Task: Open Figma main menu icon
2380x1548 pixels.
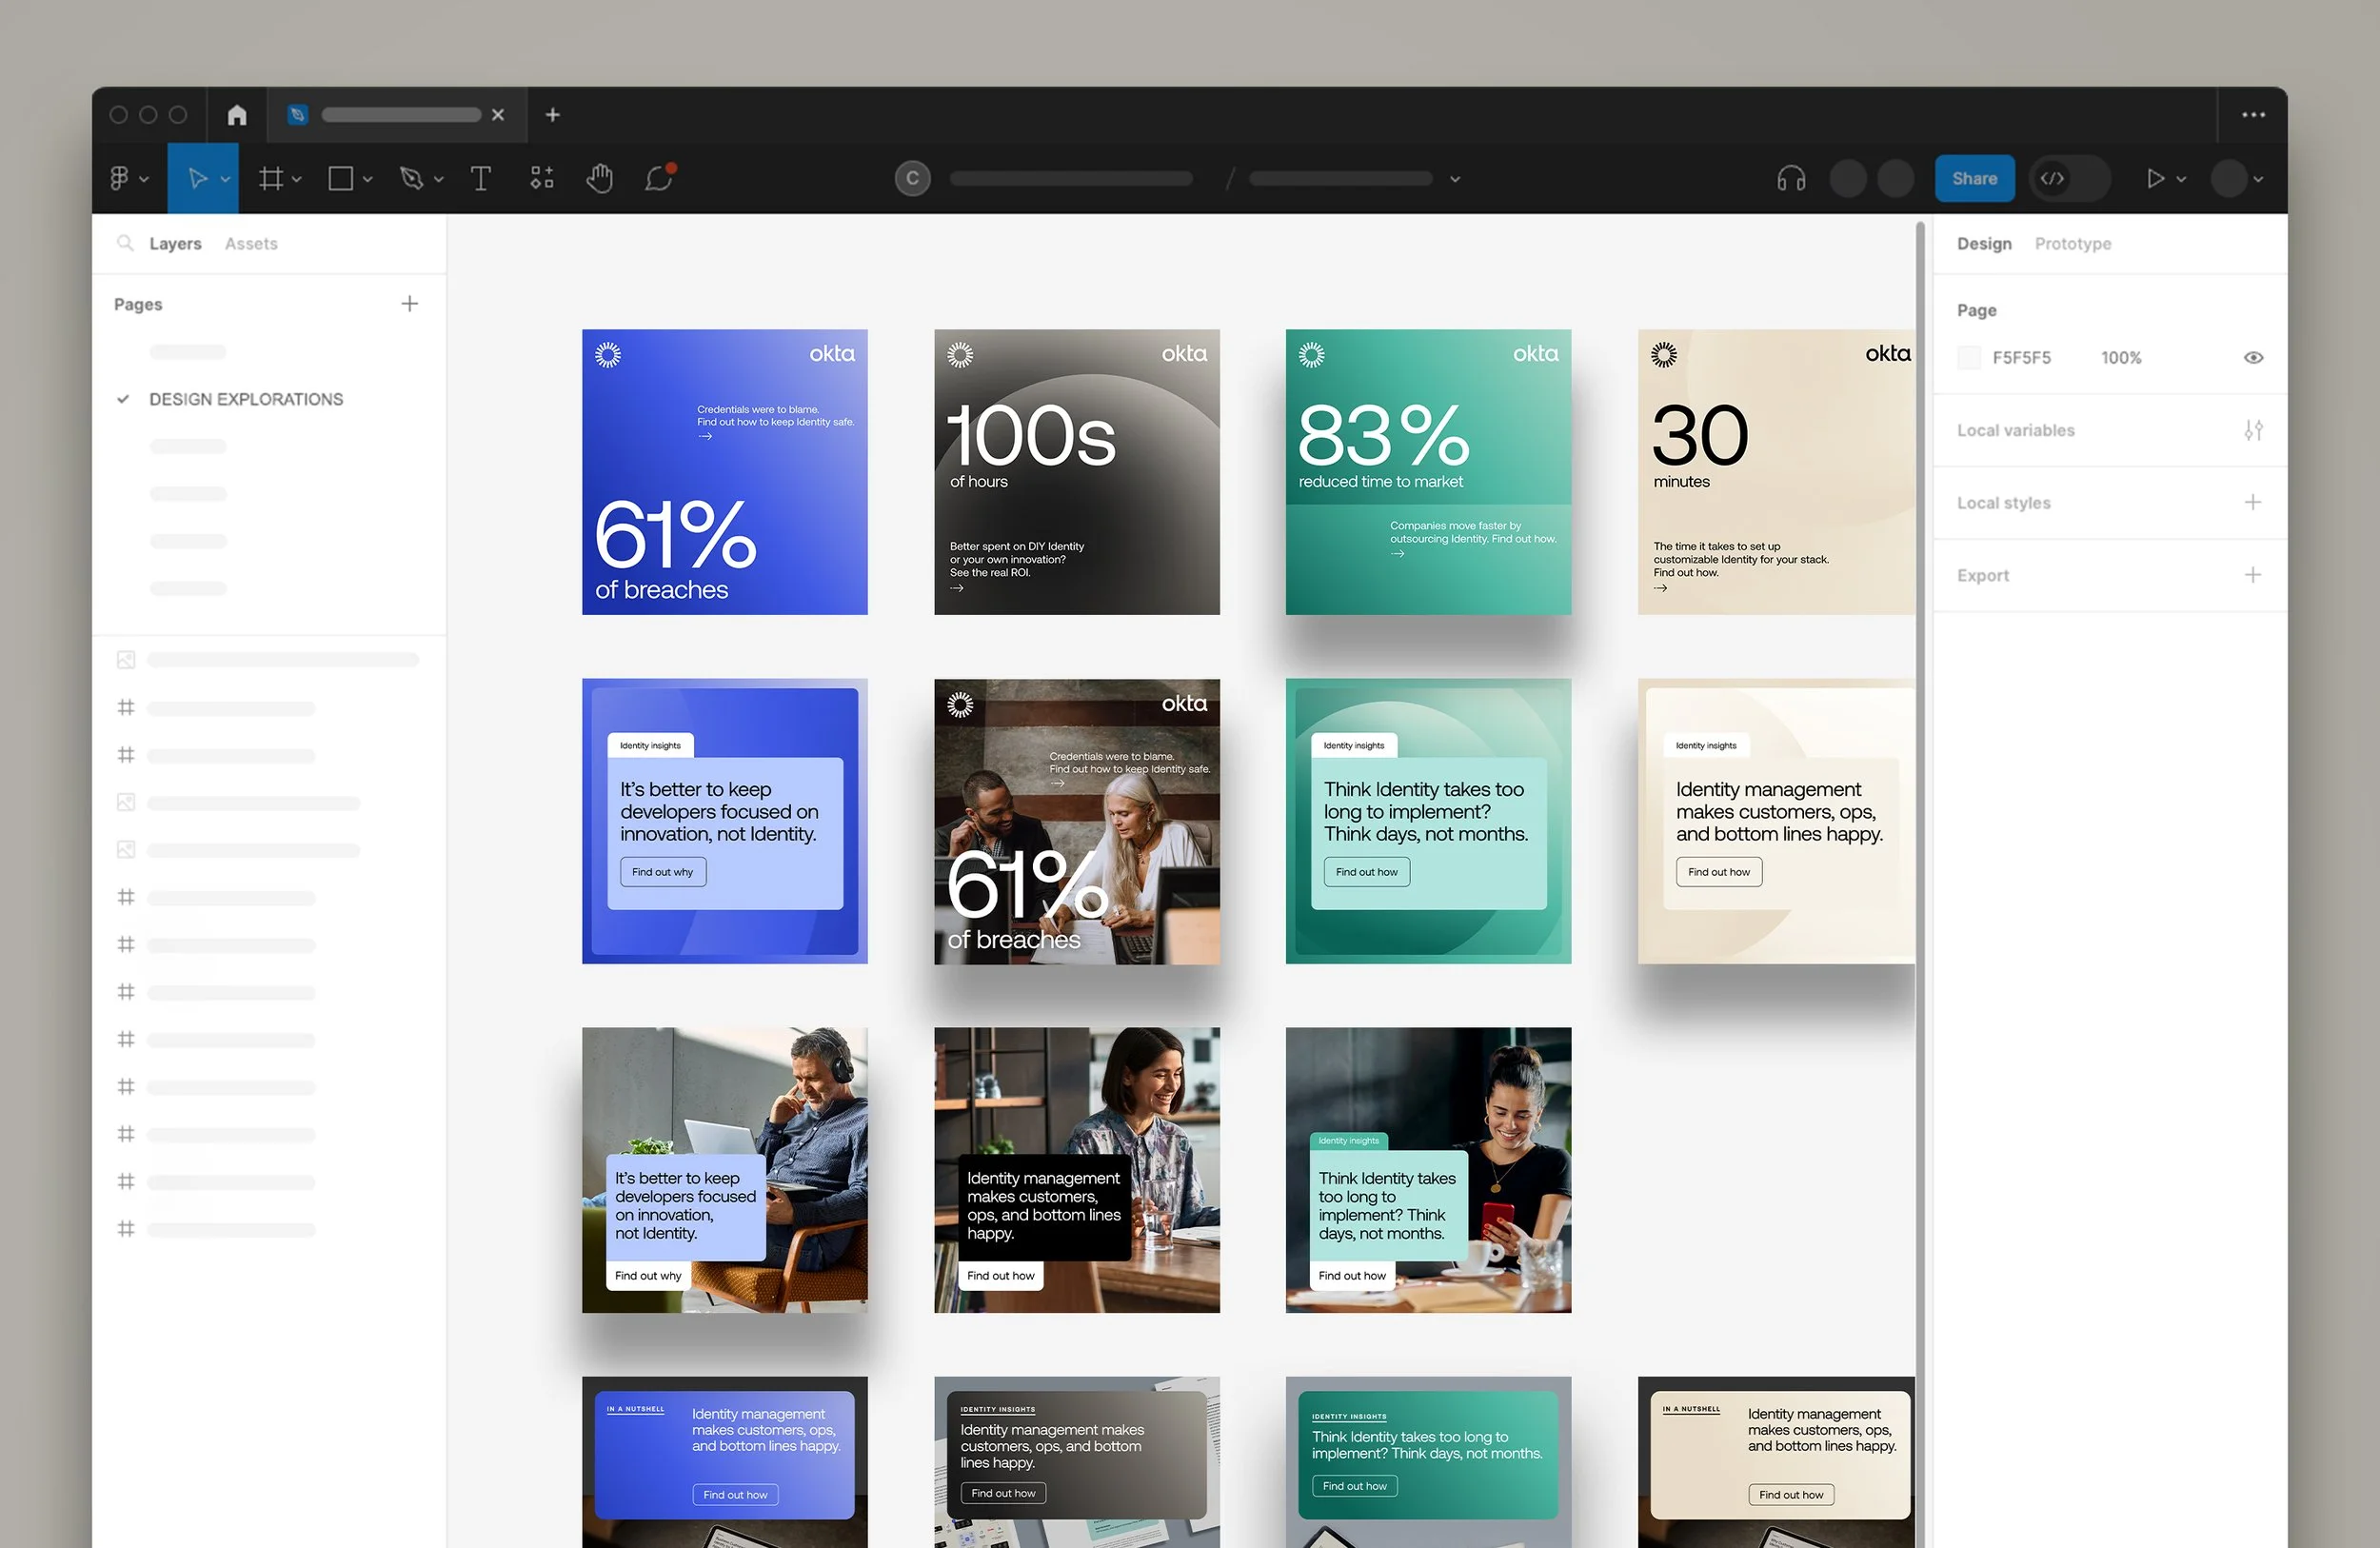Action: pos(119,178)
